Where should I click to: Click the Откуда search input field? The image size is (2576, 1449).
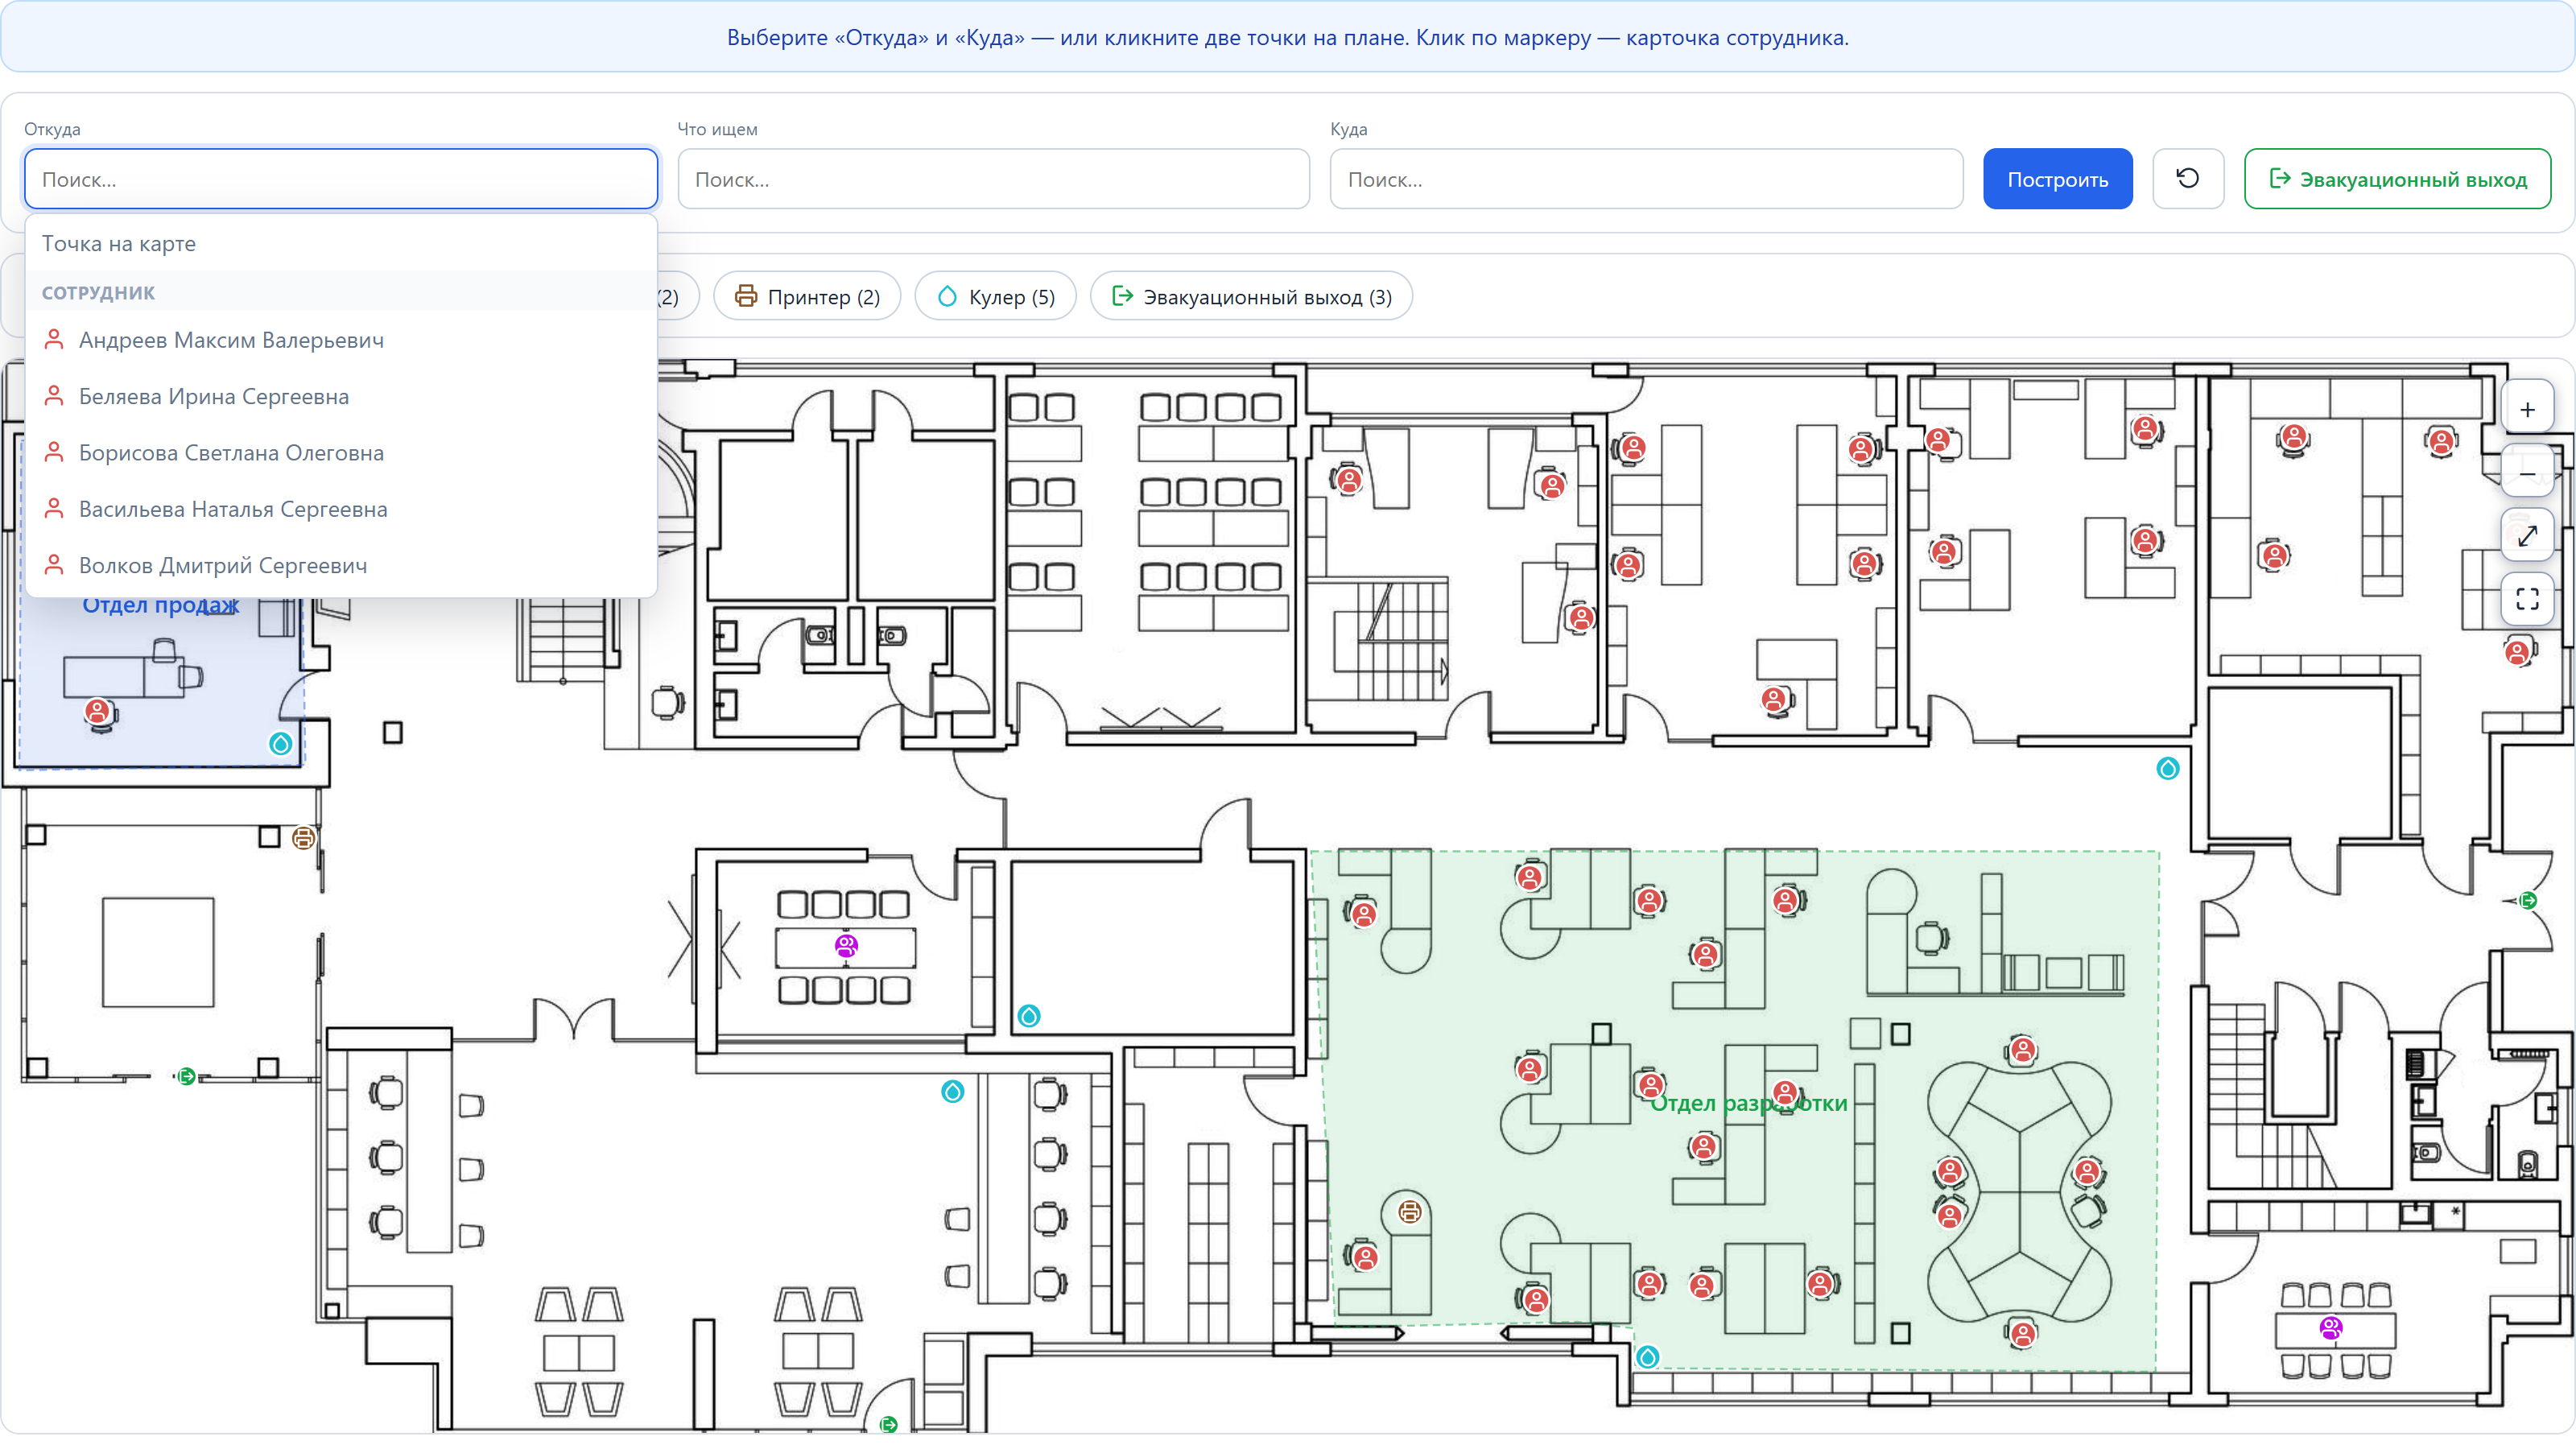click(x=341, y=179)
